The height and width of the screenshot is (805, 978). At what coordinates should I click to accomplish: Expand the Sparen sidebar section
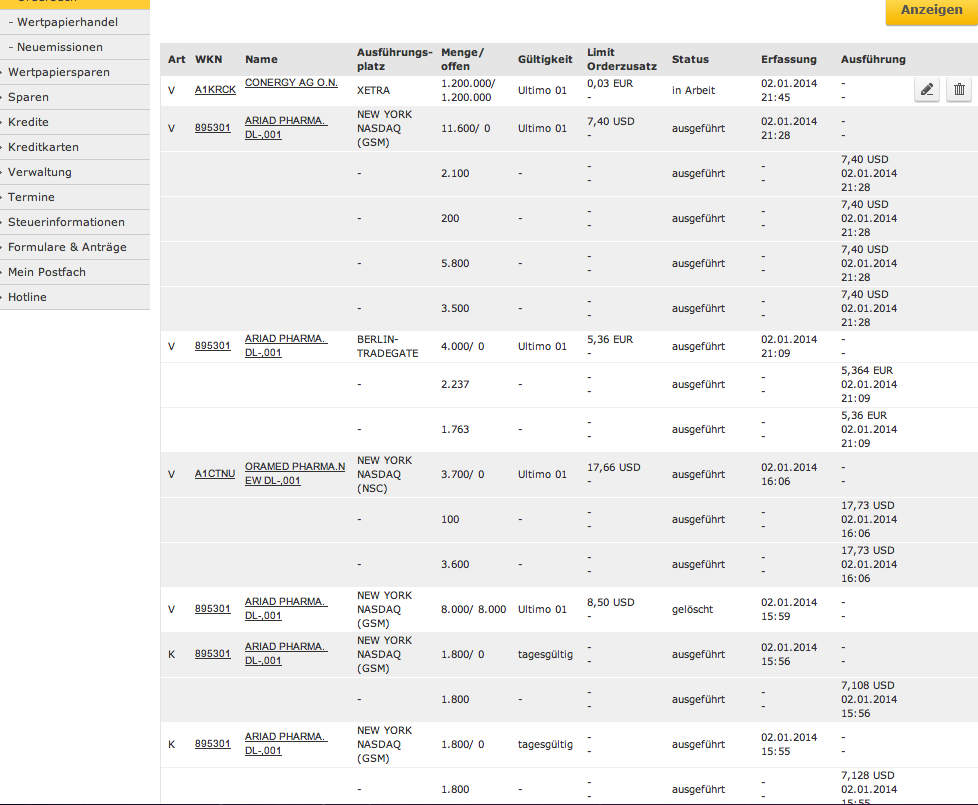point(28,97)
